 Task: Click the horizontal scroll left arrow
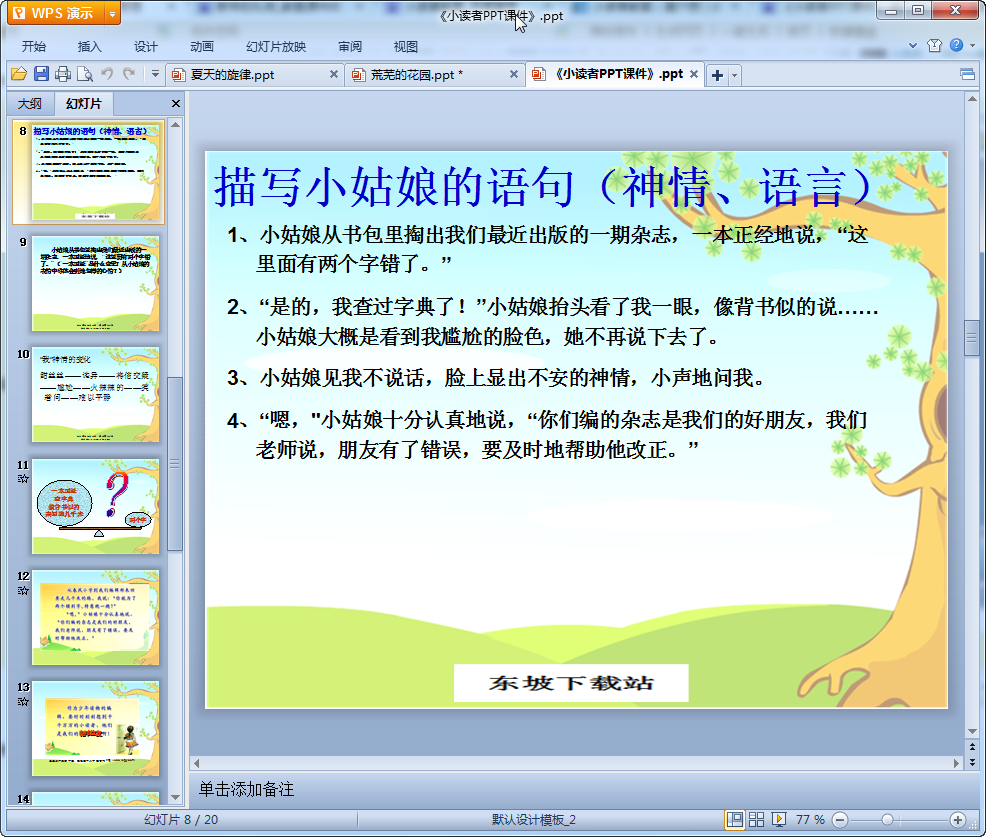[197, 763]
